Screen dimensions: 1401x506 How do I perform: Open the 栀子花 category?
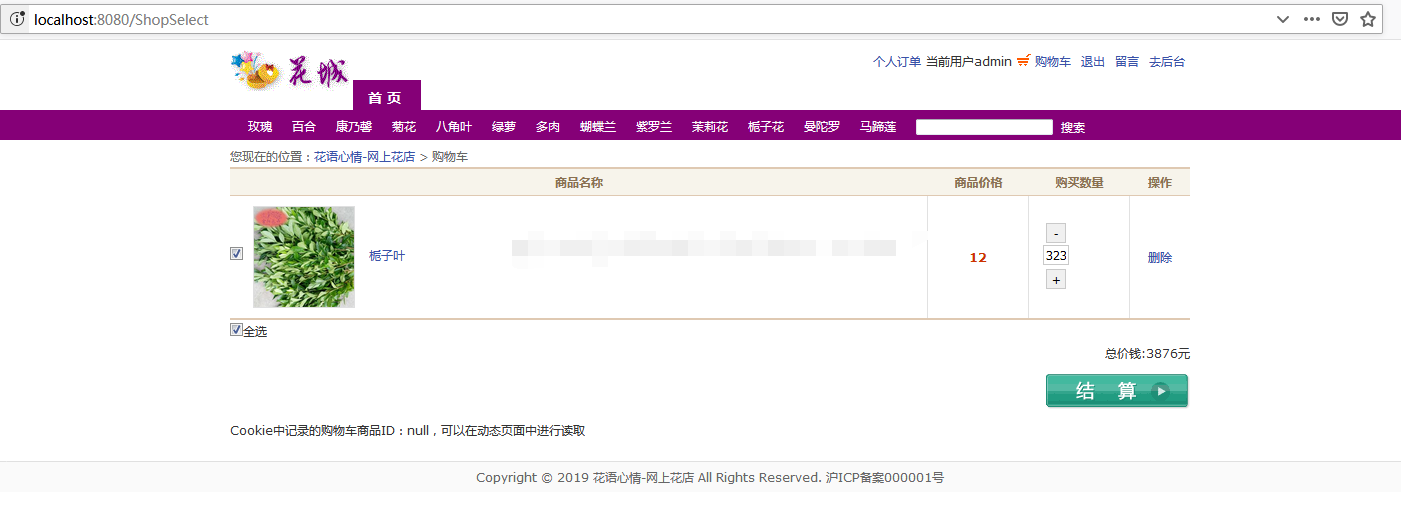pyautogui.click(x=766, y=127)
